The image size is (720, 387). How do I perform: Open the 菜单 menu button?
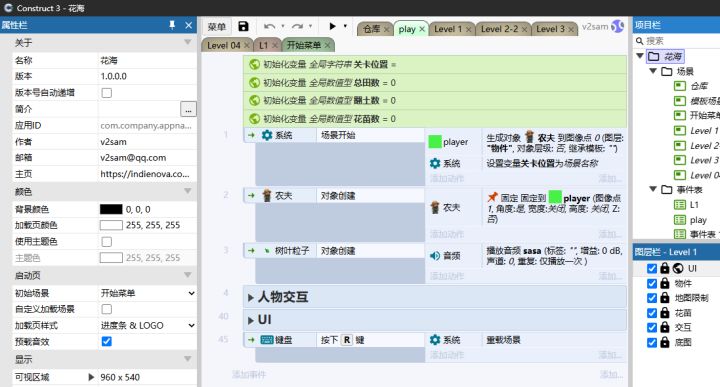click(217, 27)
